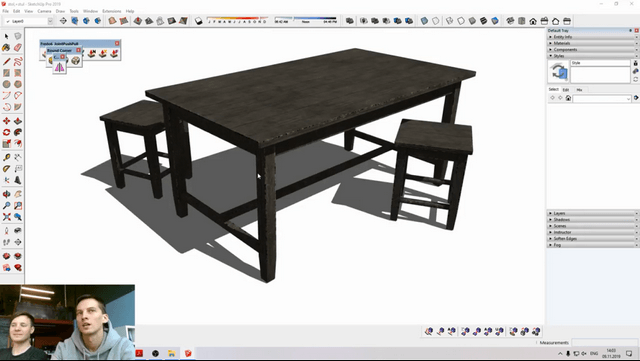Activate the Push/Pull tool
Screen dimensions: 640x361
click(18, 121)
